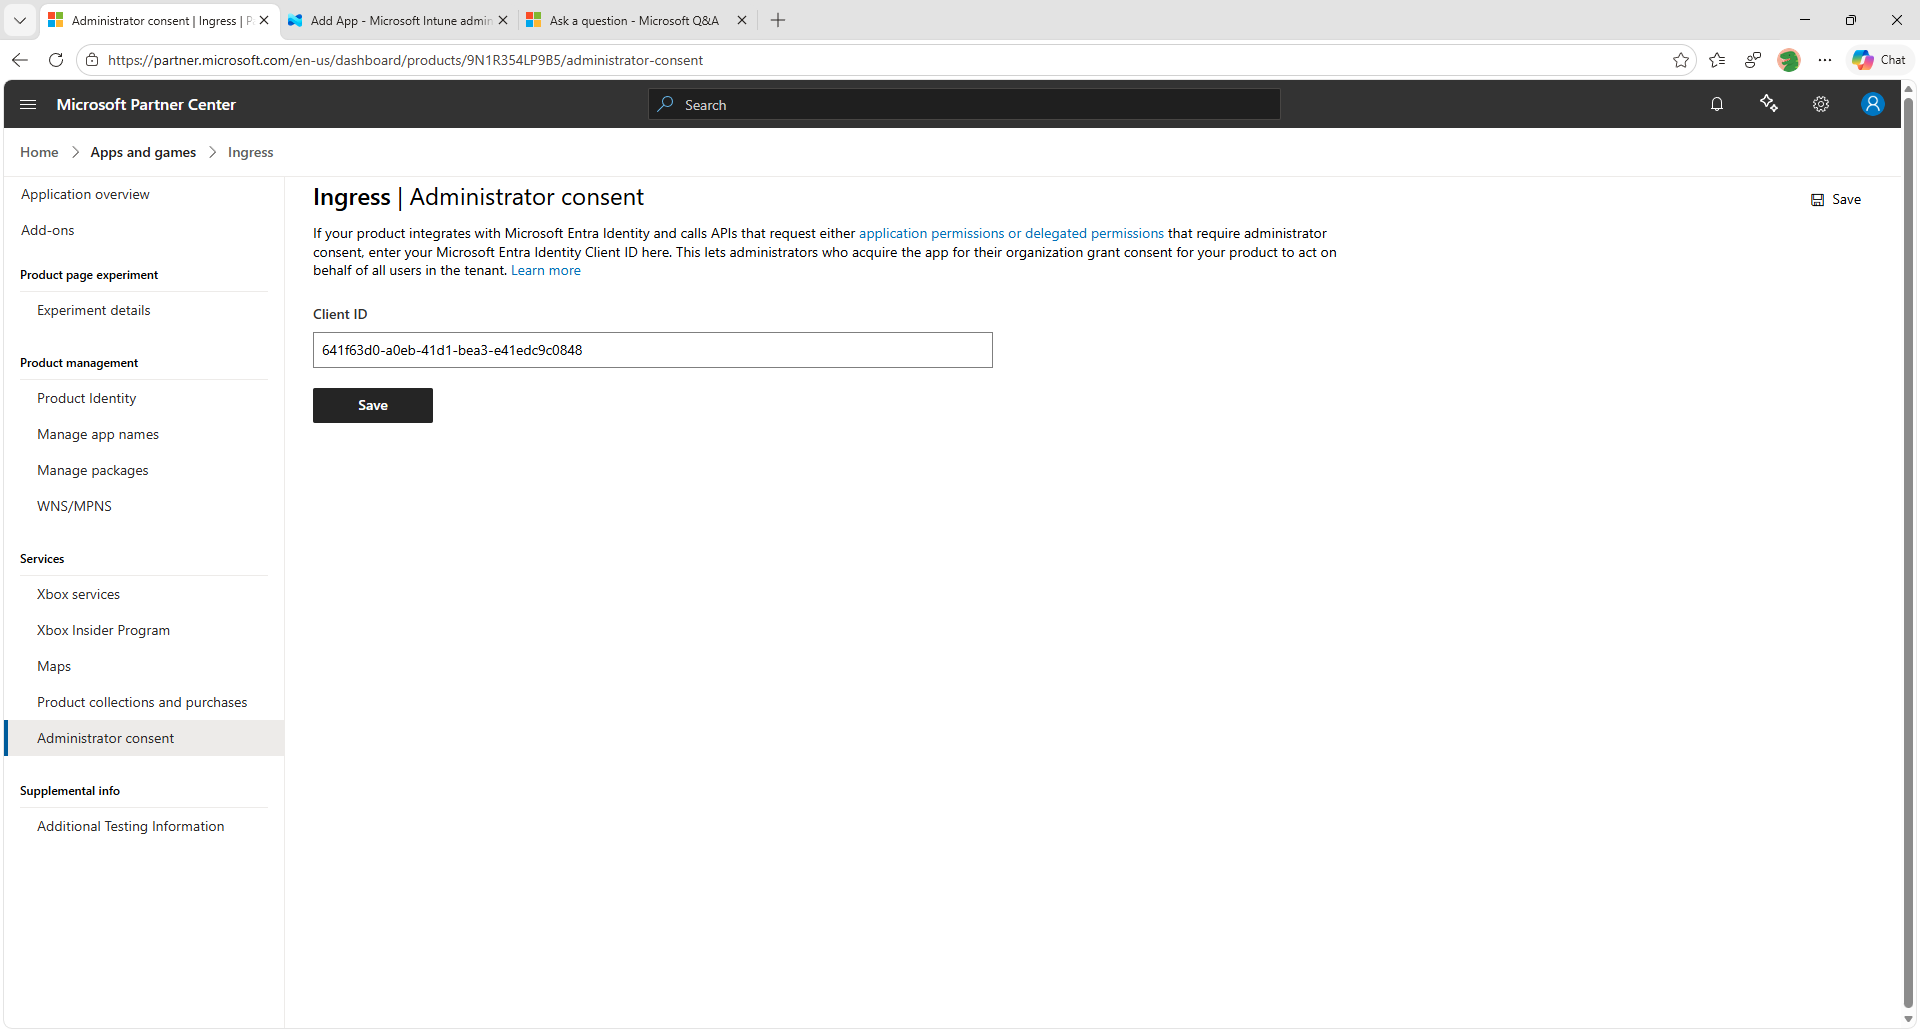Viewport: 1920px width, 1032px height.
Task: Go to Home breadcrumb
Action: click(x=39, y=152)
